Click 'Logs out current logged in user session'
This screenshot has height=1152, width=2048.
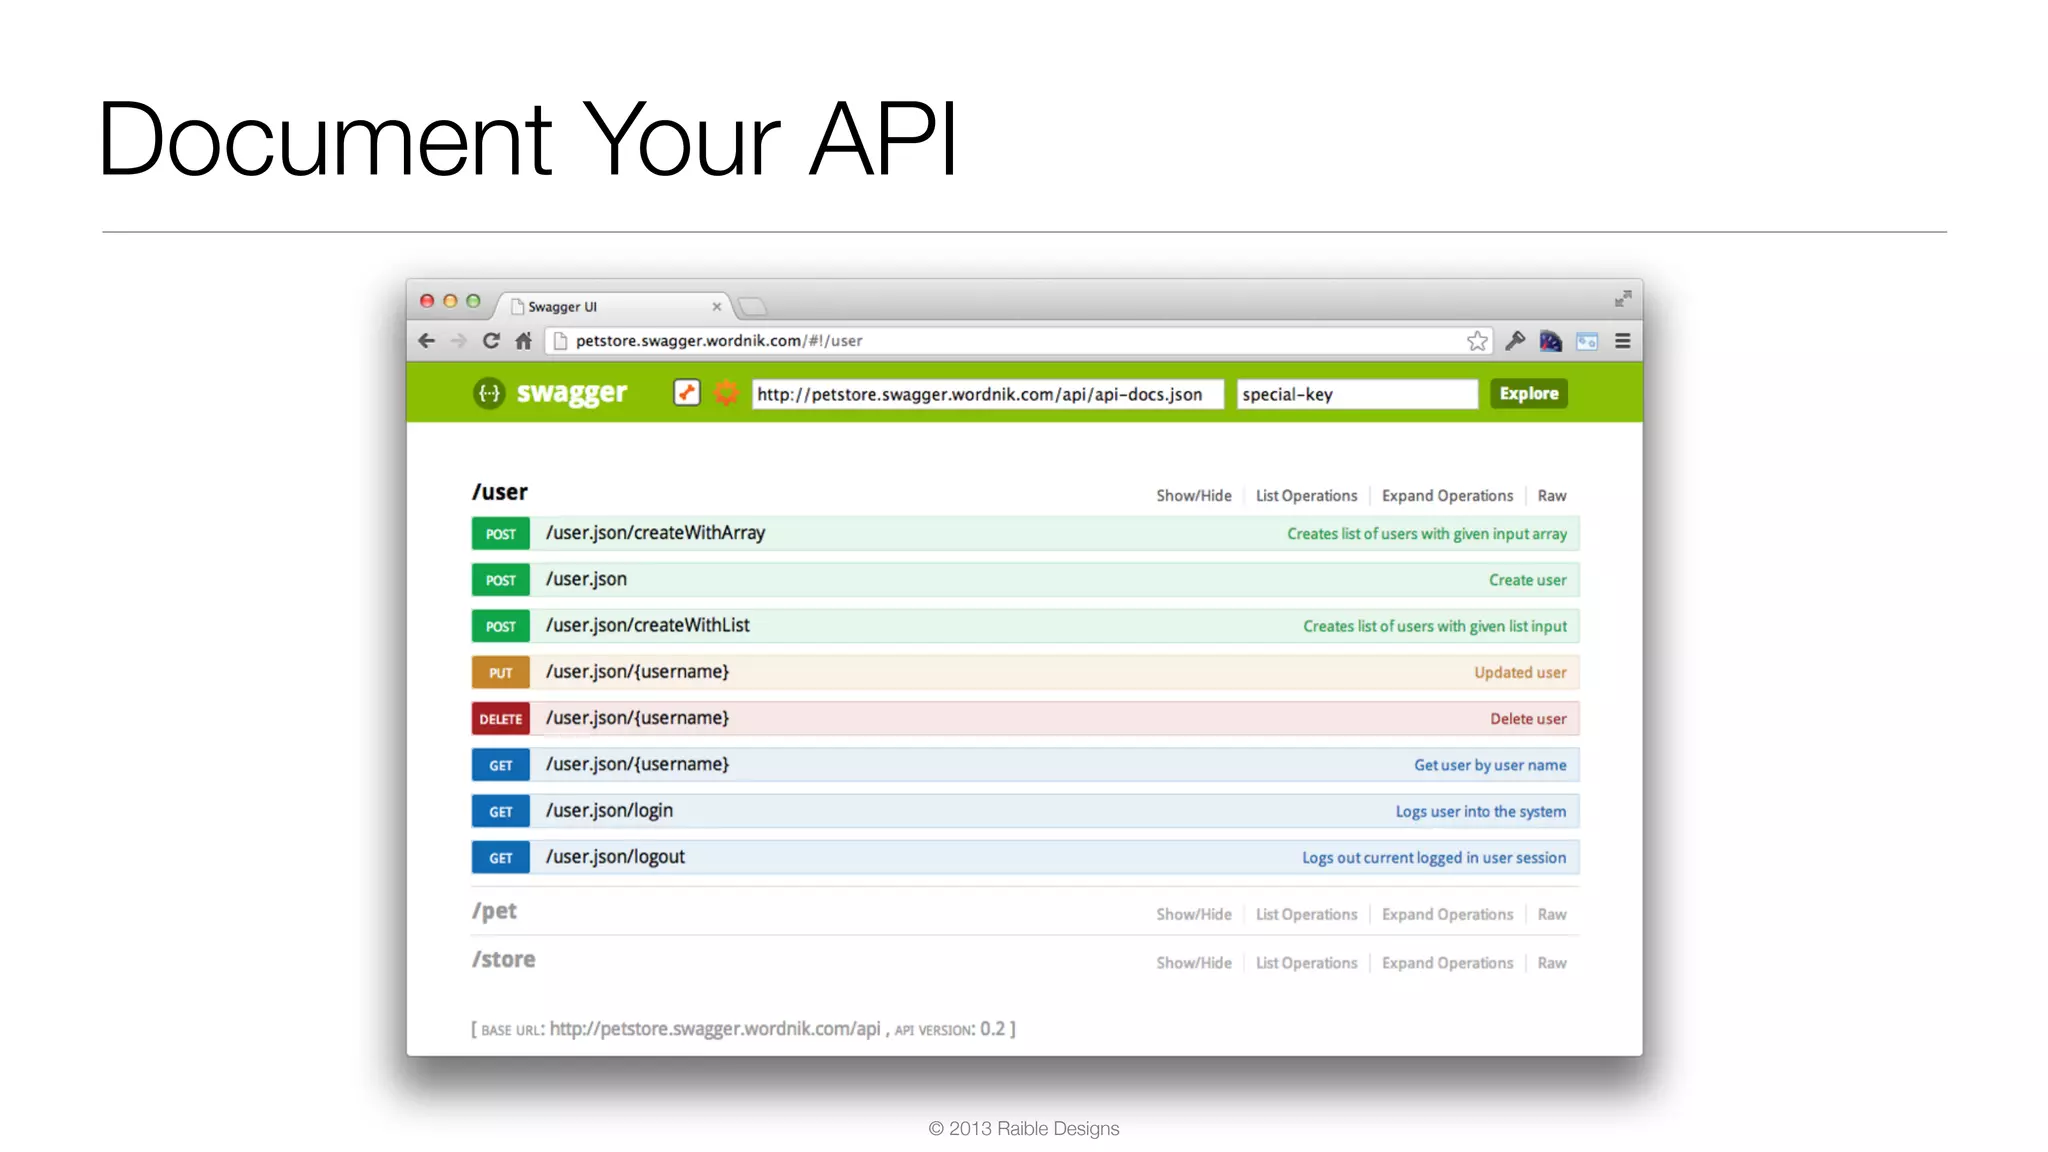point(1434,858)
